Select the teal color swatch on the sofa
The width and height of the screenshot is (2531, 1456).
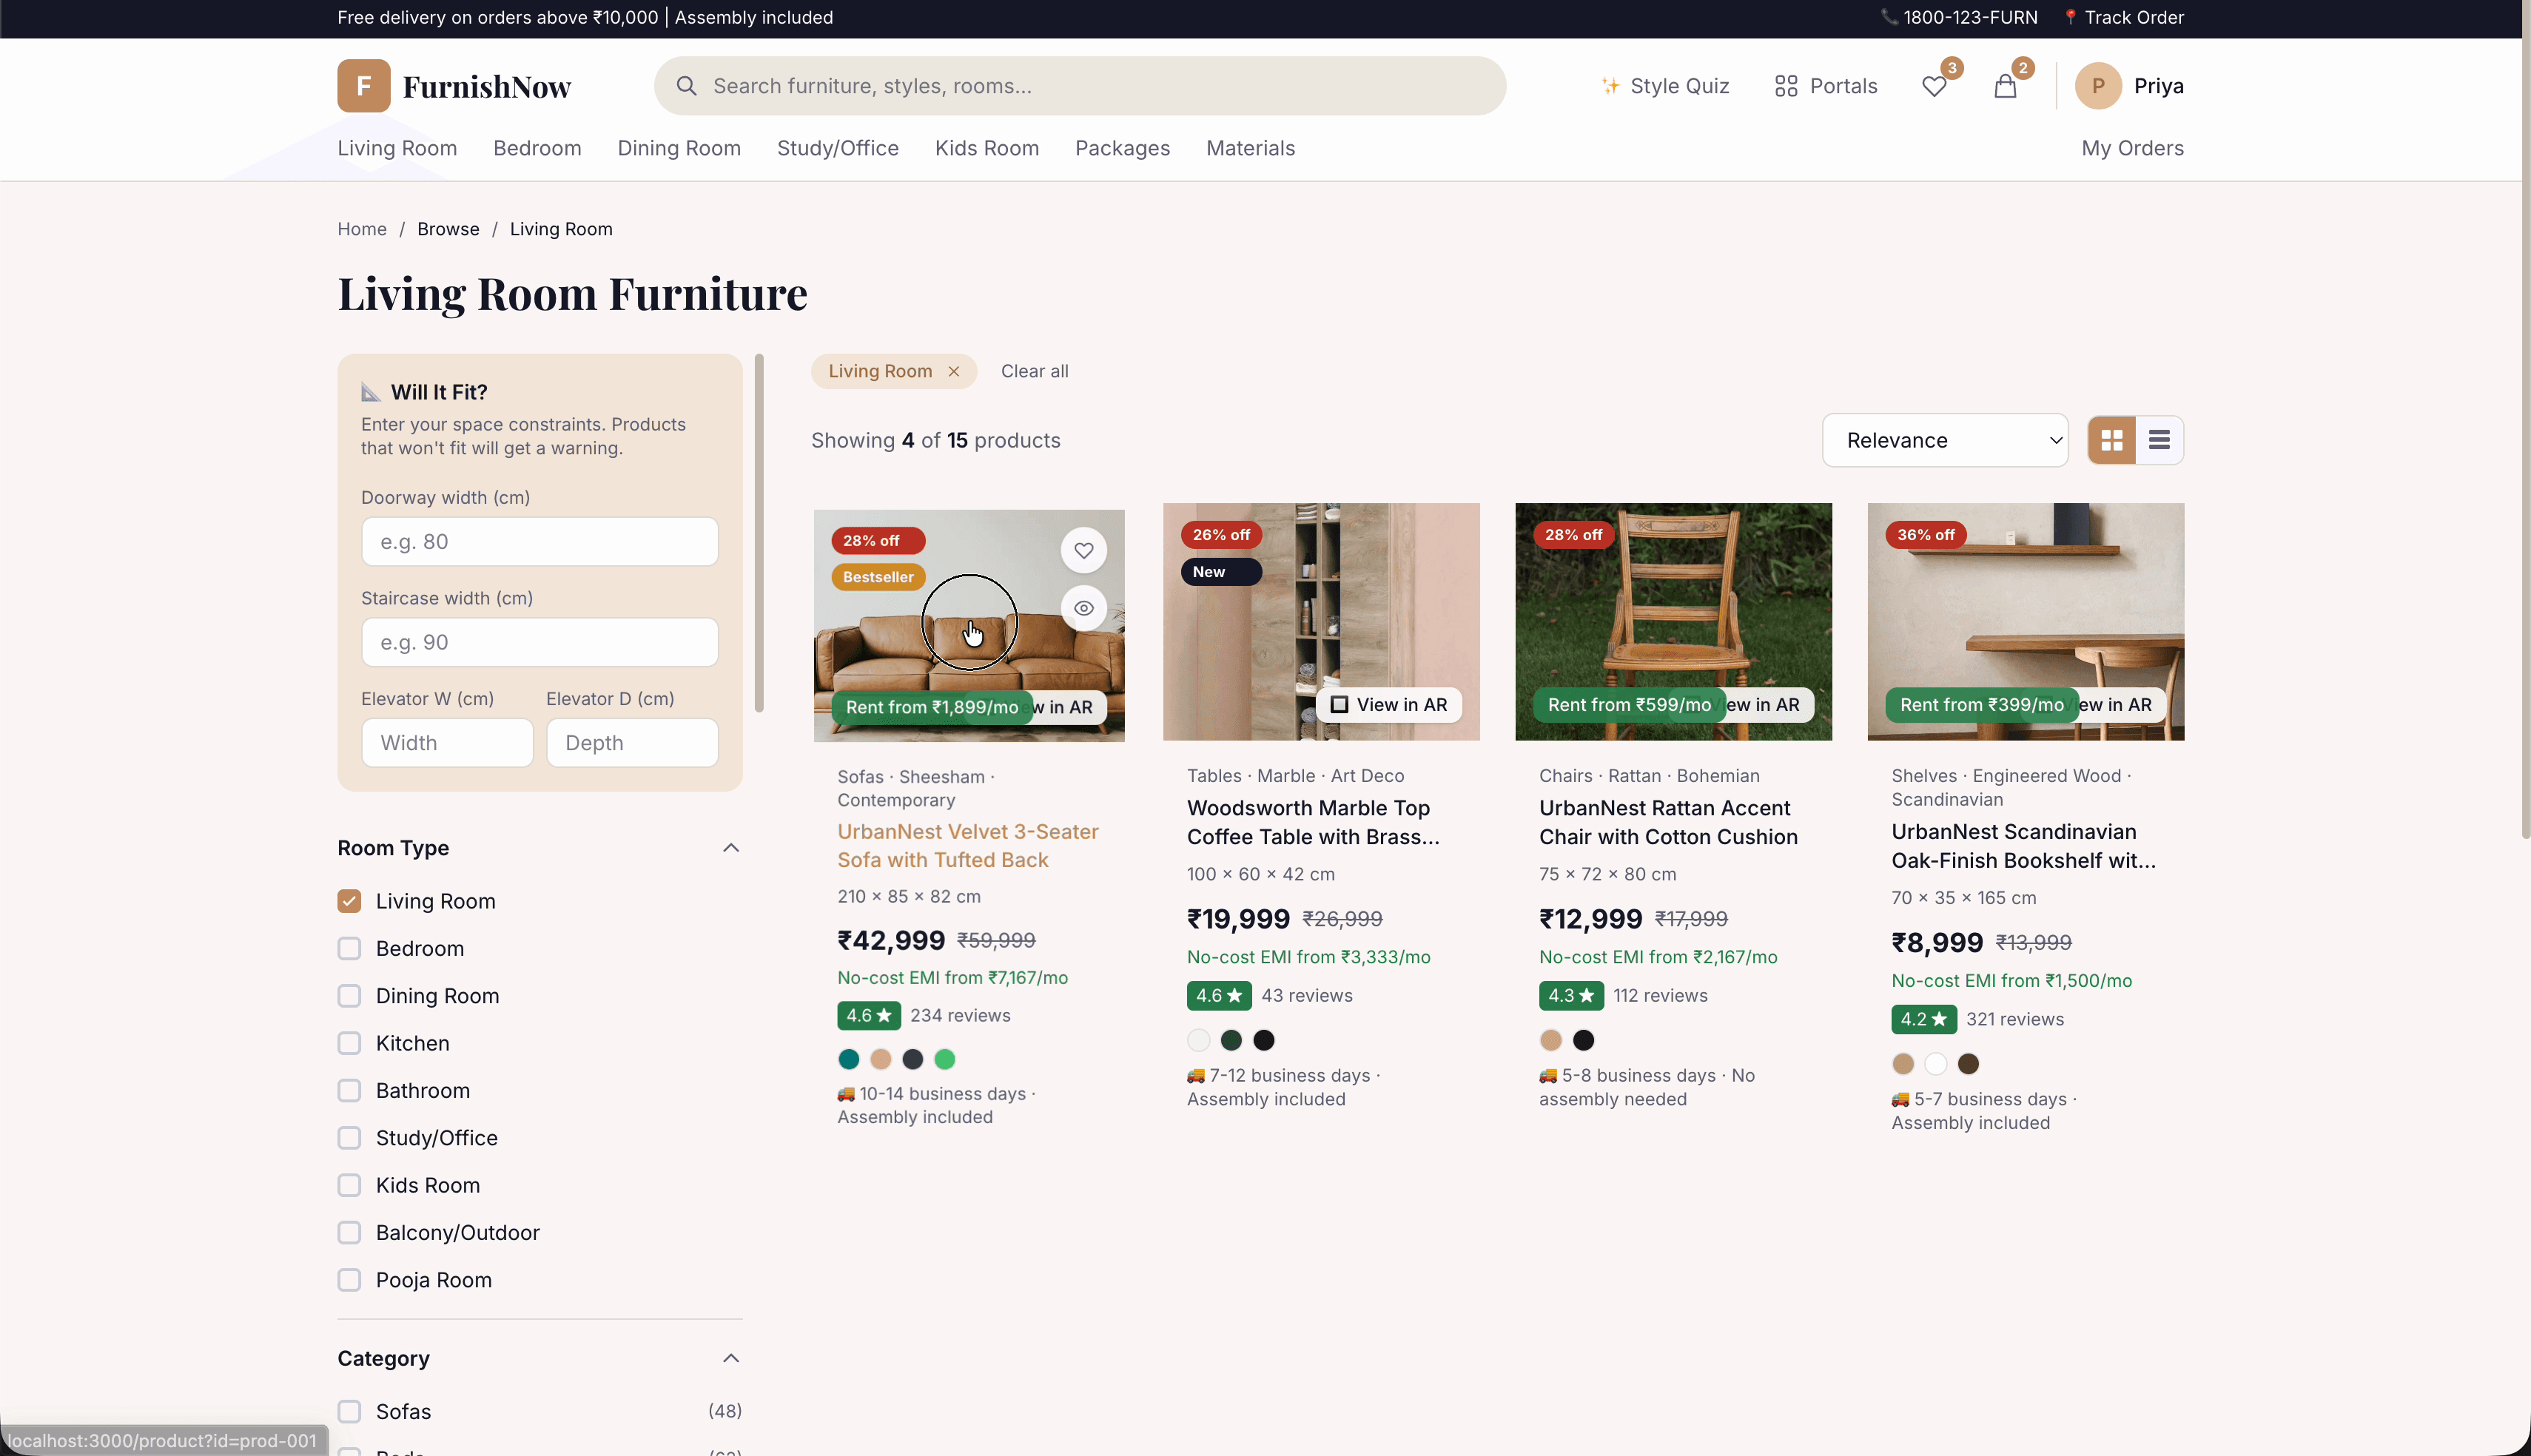(848, 1059)
